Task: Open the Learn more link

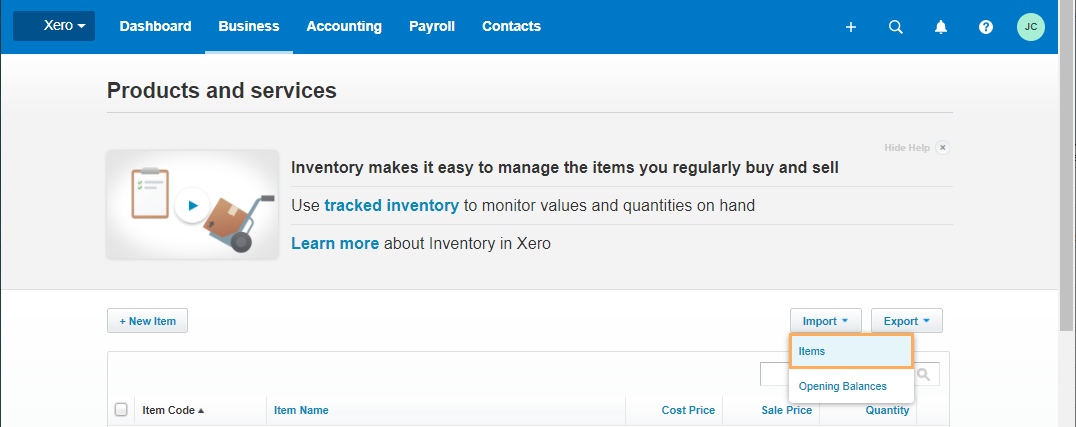Action: click(x=335, y=243)
